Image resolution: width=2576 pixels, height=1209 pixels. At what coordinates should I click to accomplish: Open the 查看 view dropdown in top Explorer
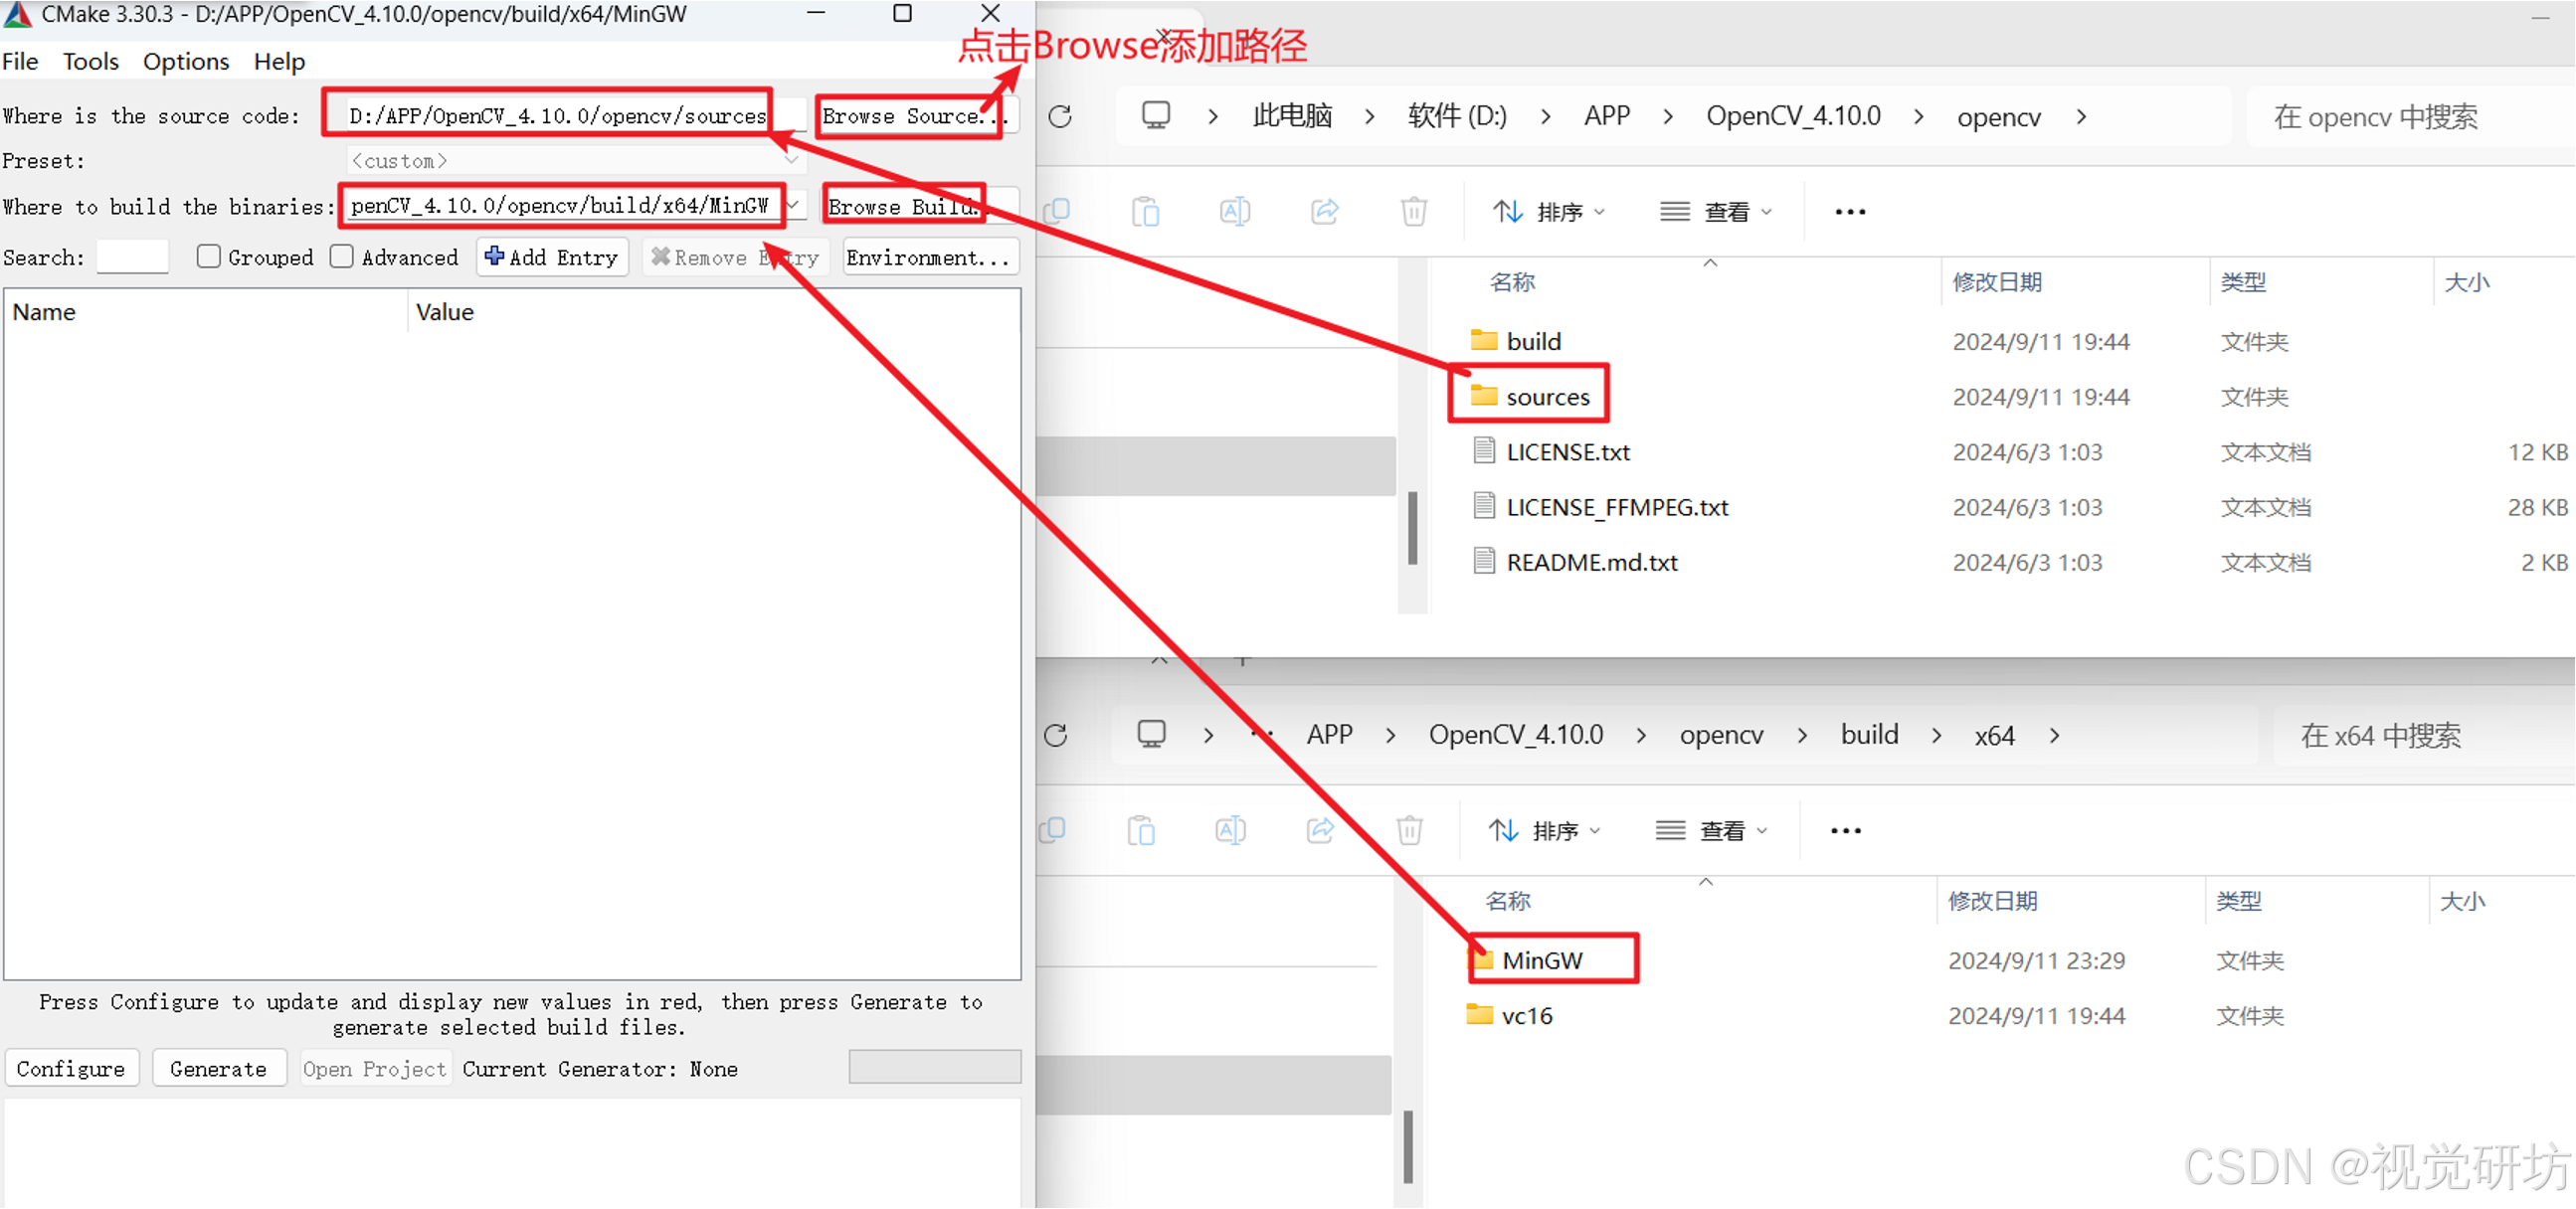click(x=1716, y=211)
